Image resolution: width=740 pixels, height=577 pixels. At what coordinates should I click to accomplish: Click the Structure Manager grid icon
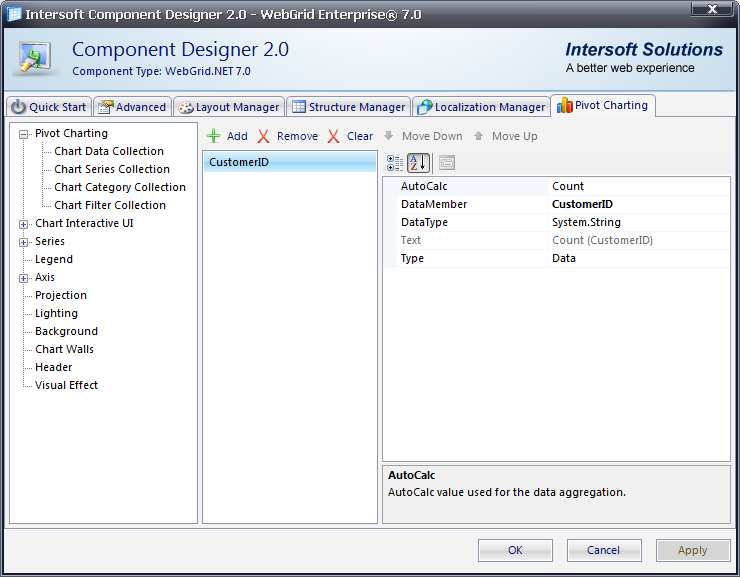point(299,107)
